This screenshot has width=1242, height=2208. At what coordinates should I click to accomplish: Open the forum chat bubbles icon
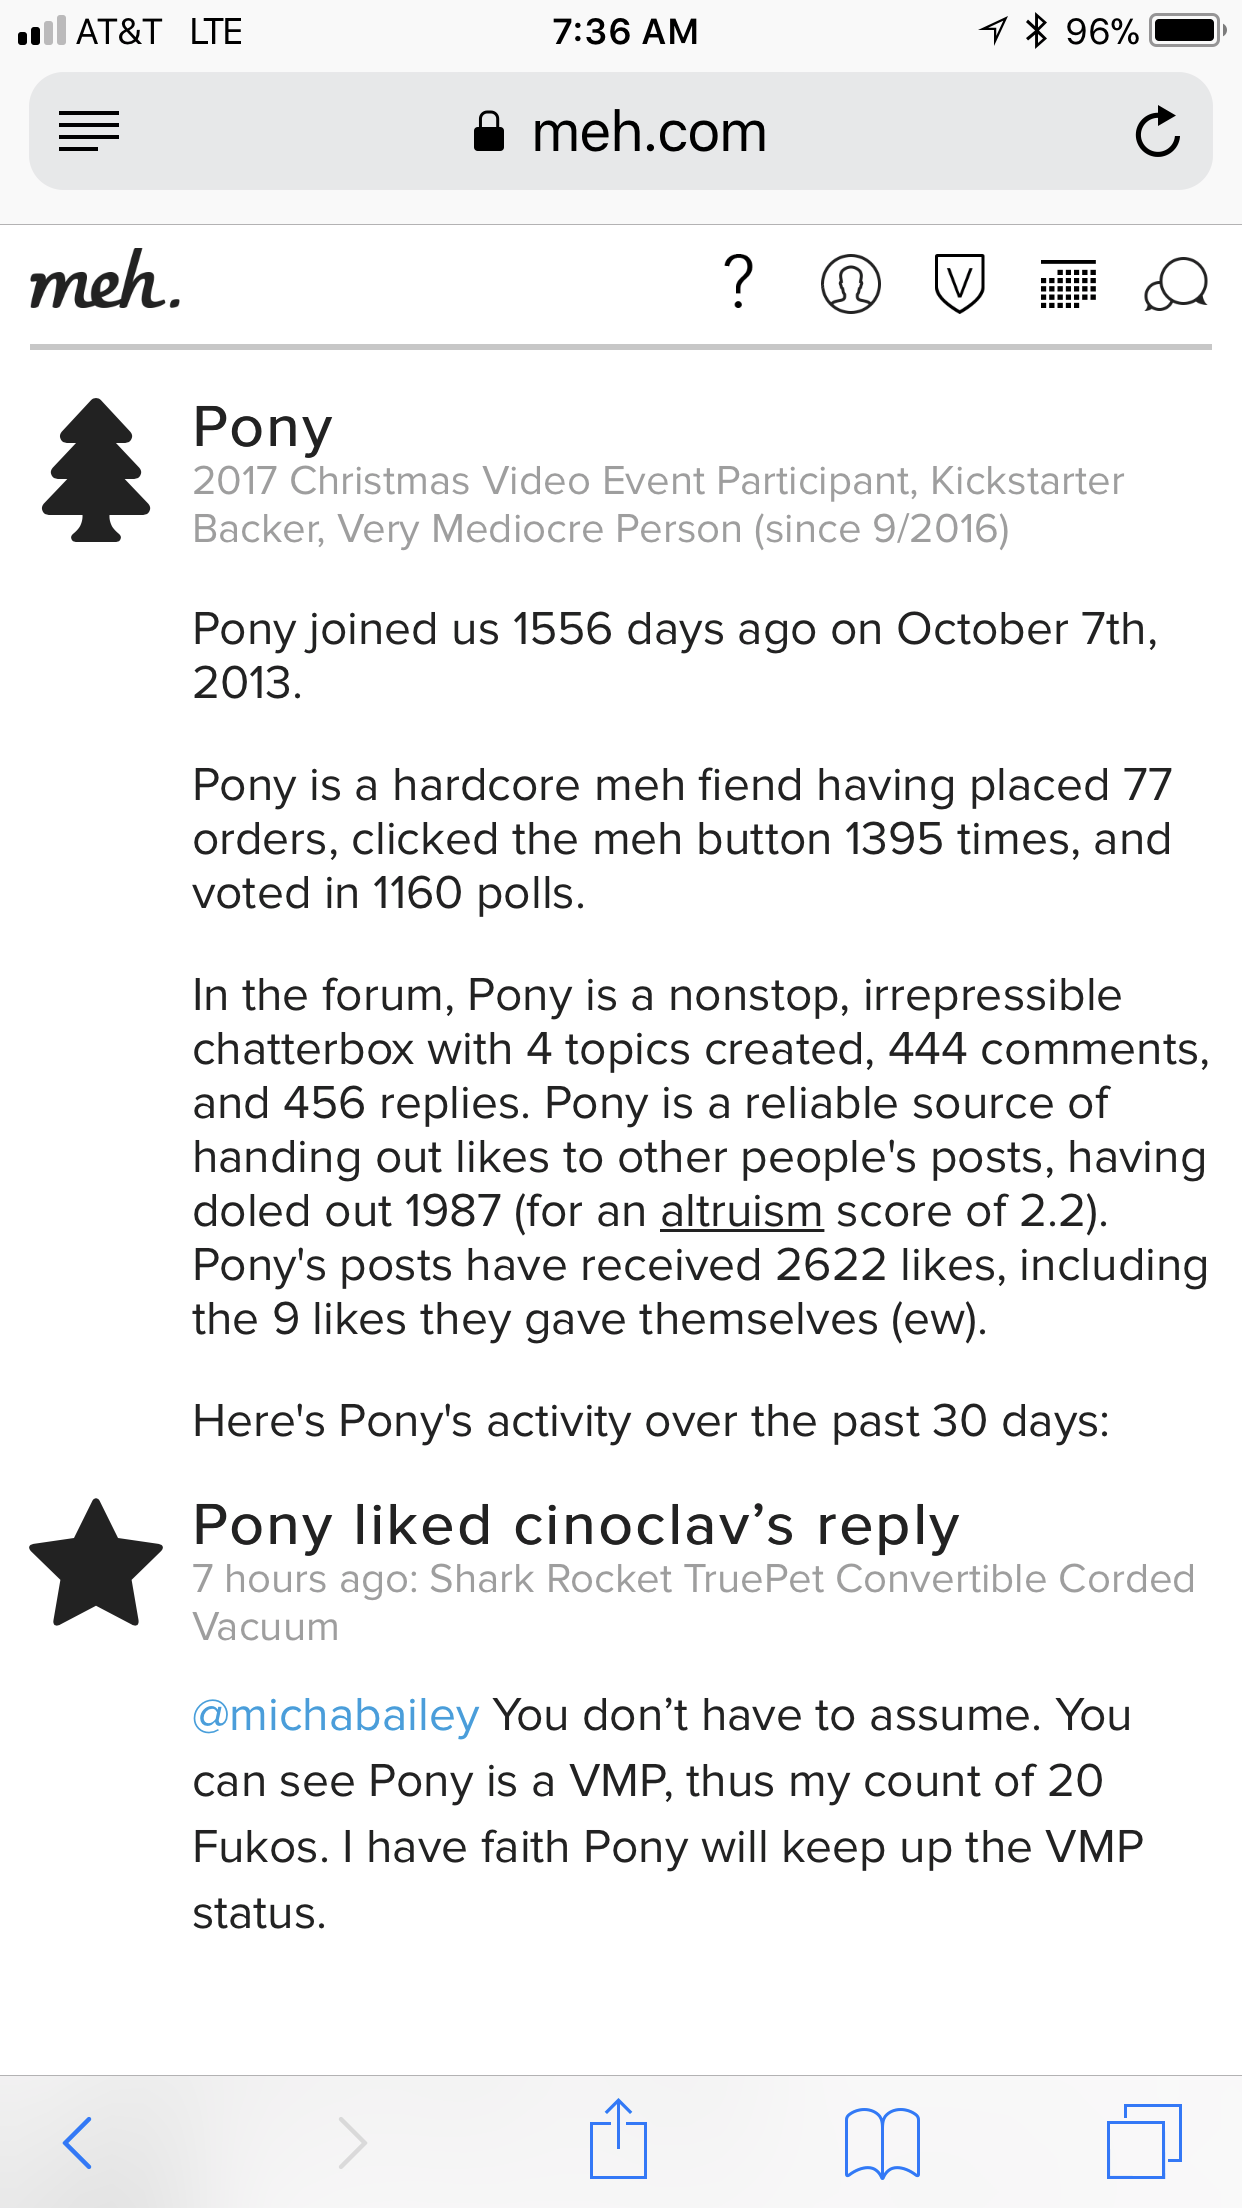point(1176,285)
